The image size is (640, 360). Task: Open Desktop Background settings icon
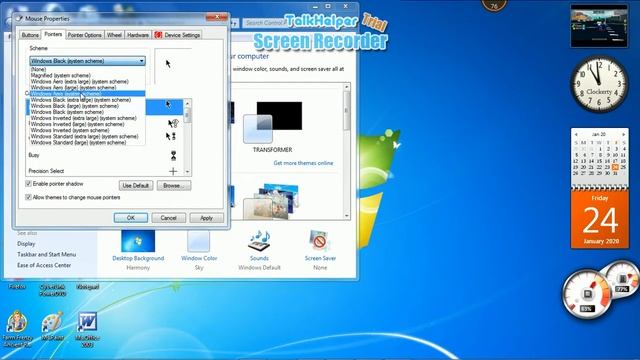click(x=138, y=241)
